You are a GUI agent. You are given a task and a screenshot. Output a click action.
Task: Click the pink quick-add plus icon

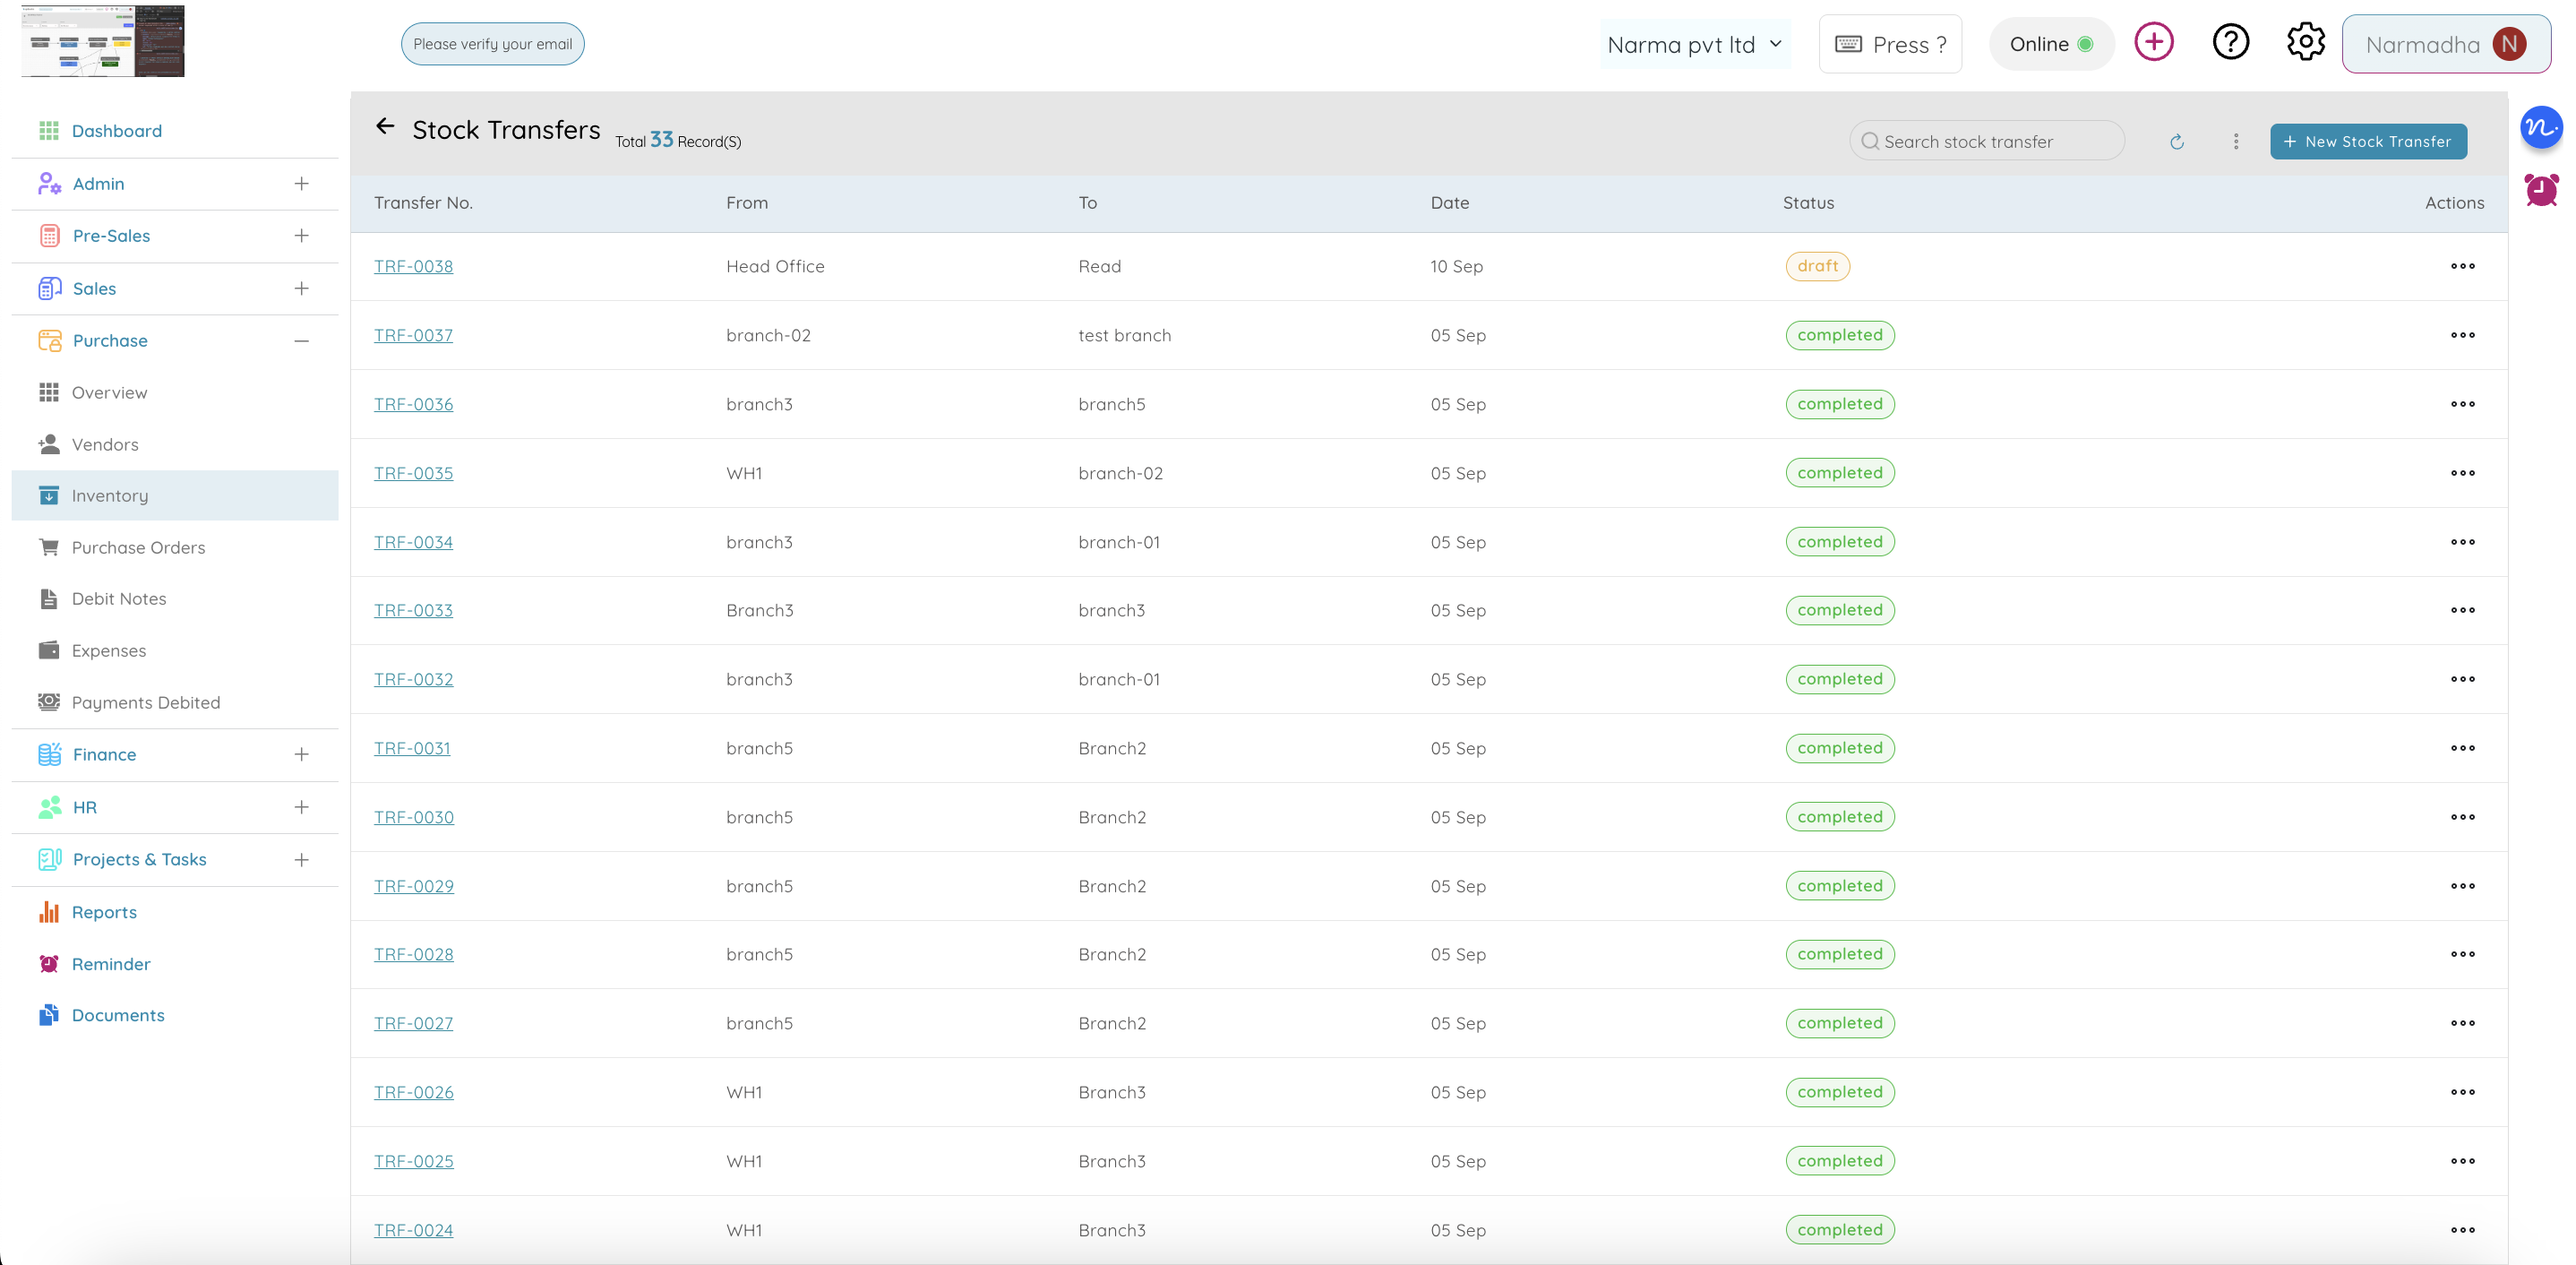pos(2153,43)
